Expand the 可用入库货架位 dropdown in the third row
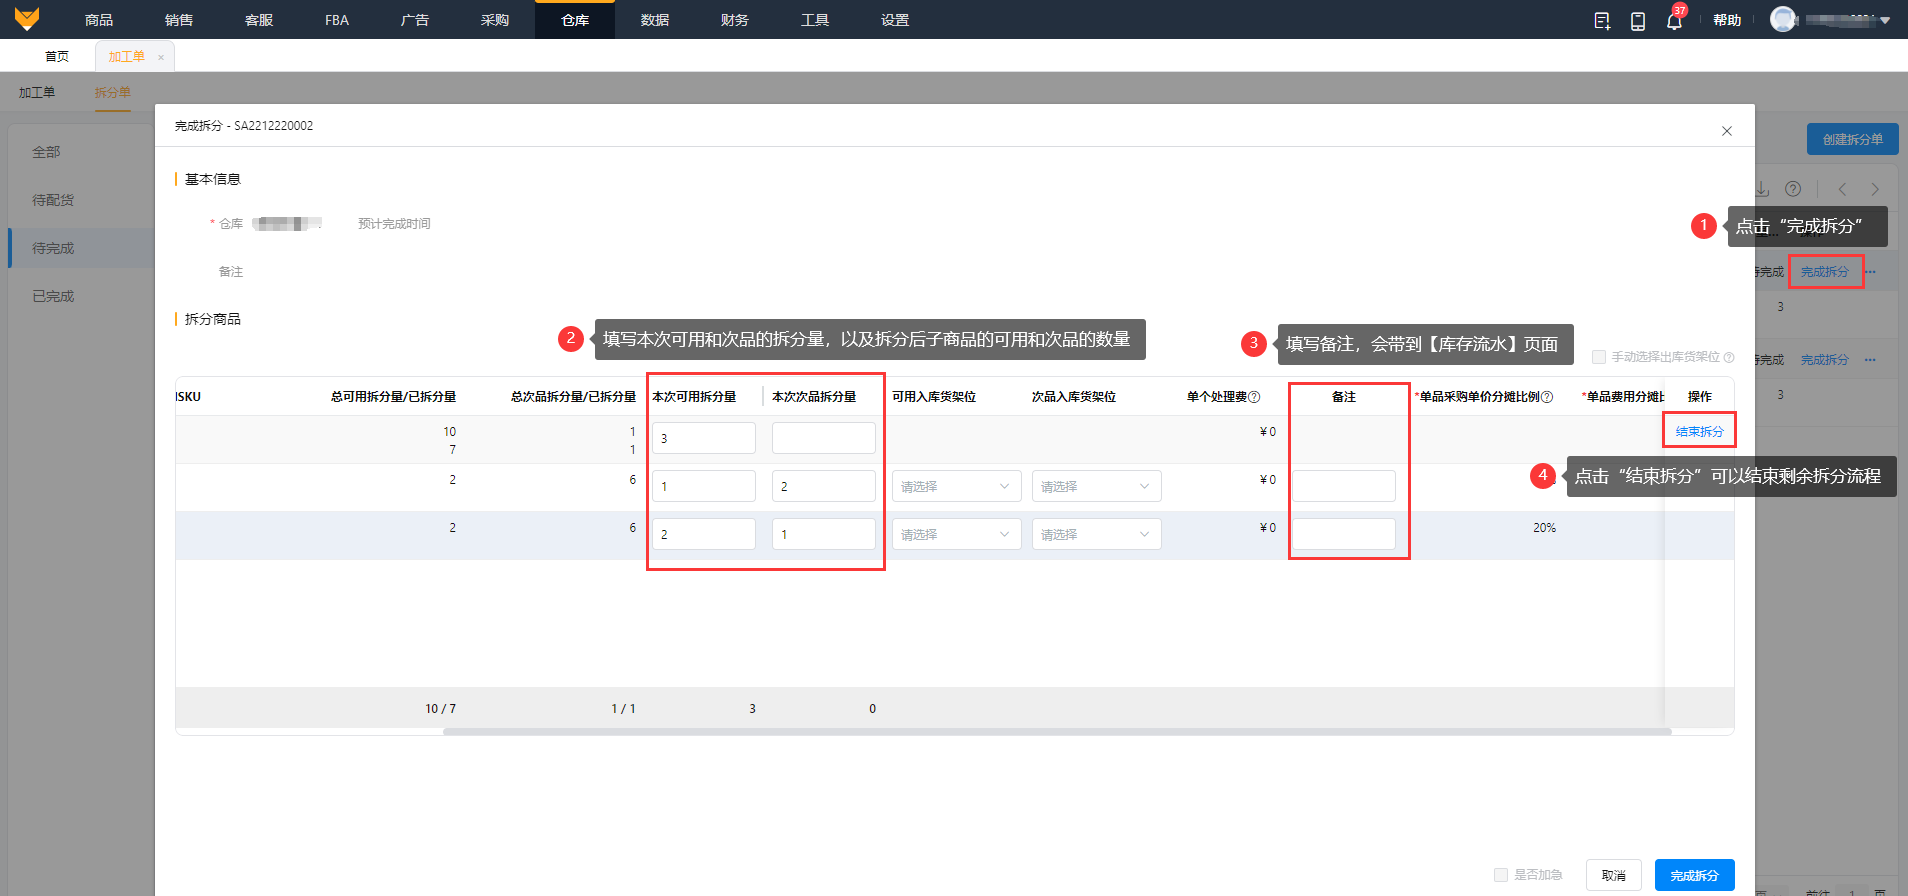Viewport: 1908px width, 896px height. click(x=956, y=535)
